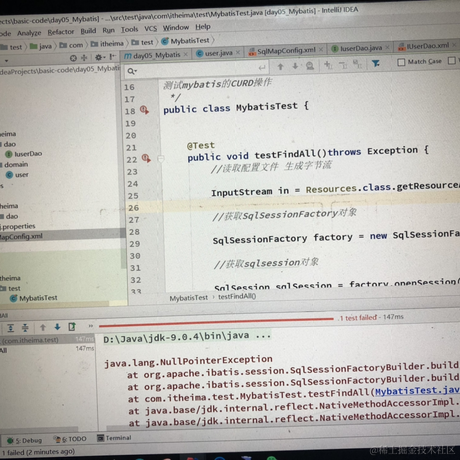Open the Run menu
The image size is (460, 460).
click(x=108, y=30)
